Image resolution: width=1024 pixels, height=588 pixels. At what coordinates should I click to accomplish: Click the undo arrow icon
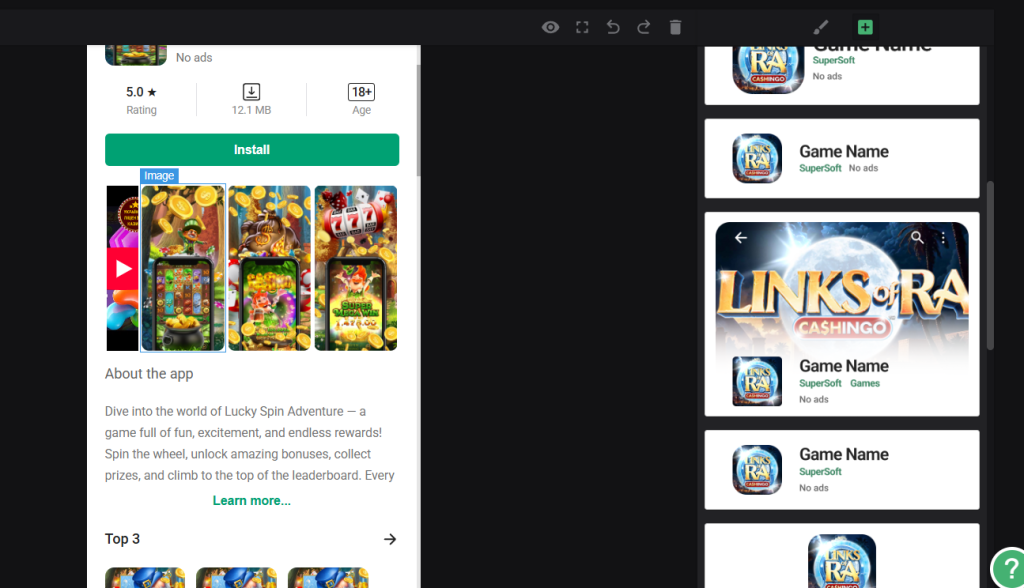613,27
